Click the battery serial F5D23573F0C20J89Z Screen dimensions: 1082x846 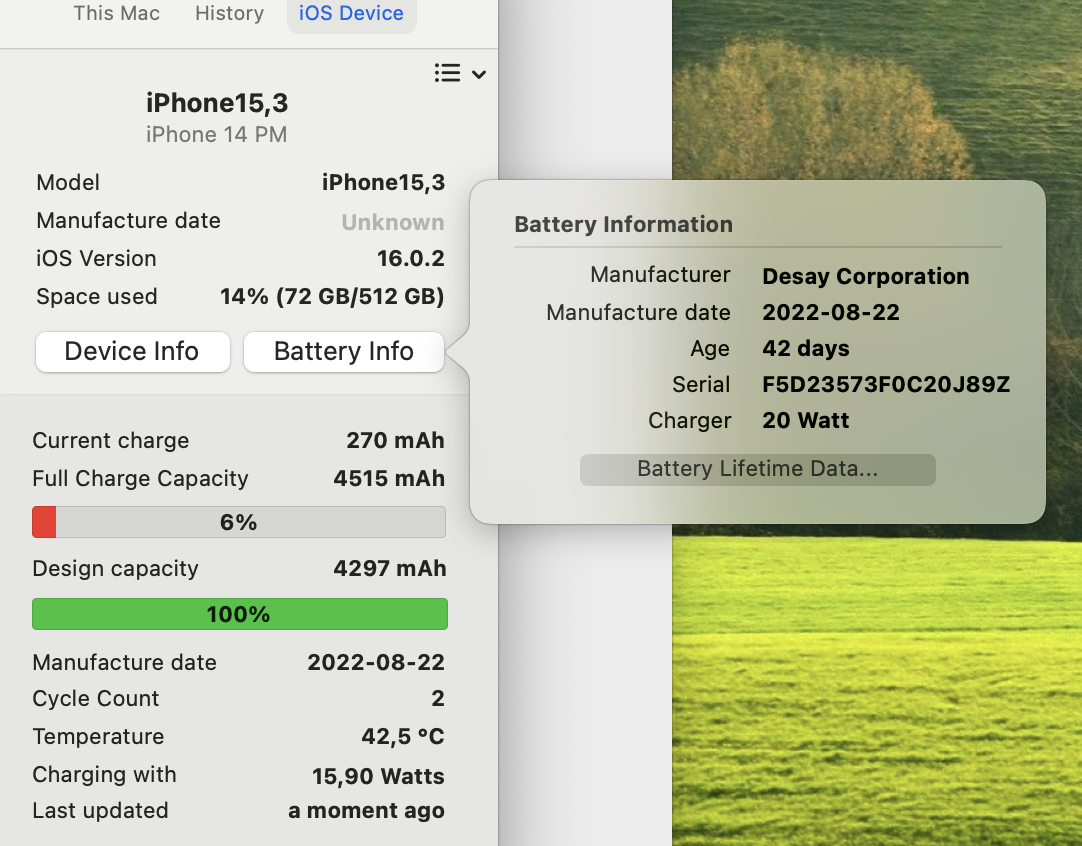click(886, 384)
